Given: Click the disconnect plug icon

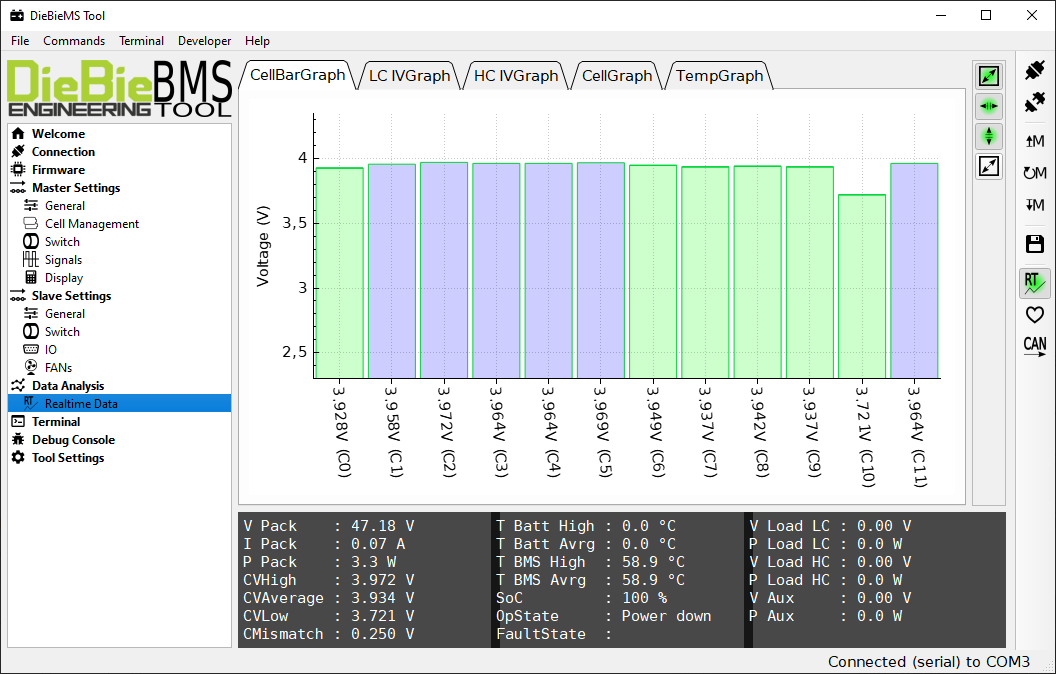Looking at the screenshot, I should (x=1035, y=103).
